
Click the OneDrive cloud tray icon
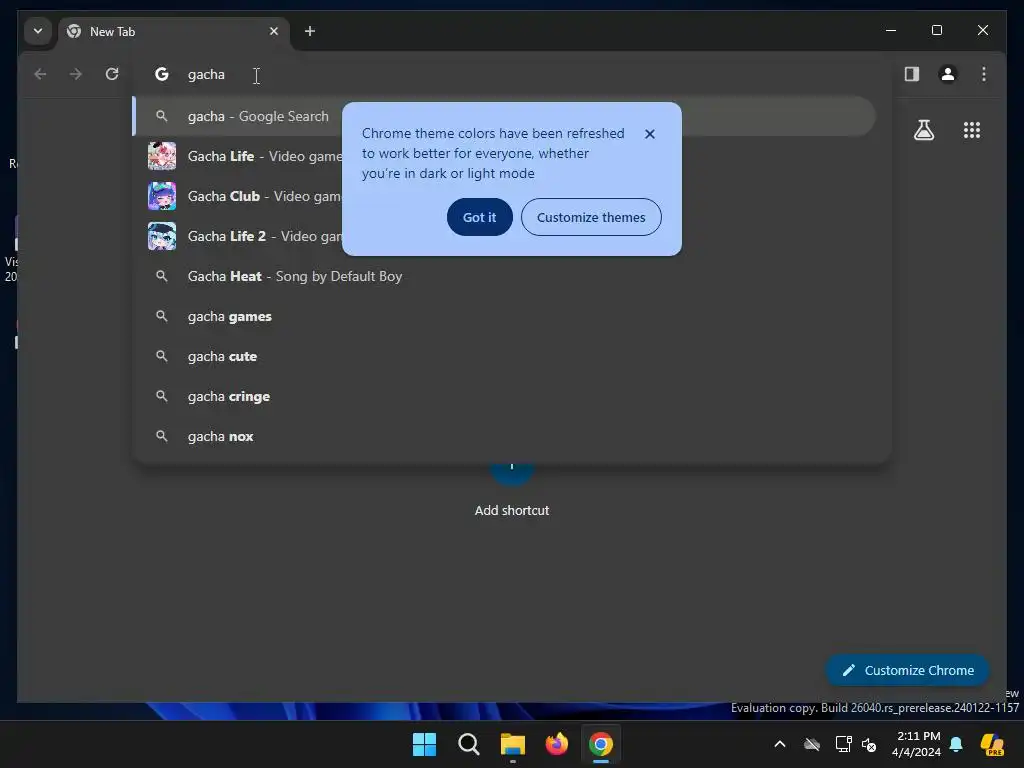click(x=812, y=744)
